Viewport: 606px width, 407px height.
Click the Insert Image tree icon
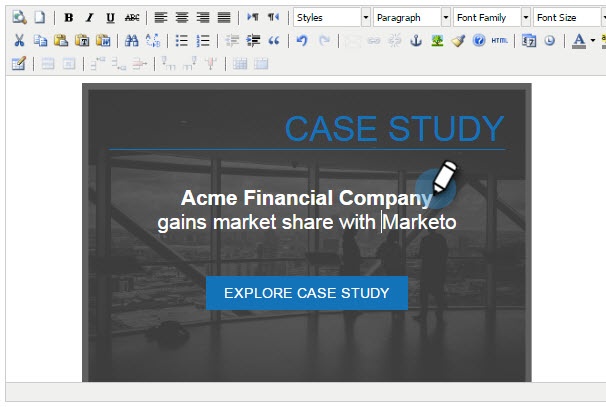click(437, 40)
